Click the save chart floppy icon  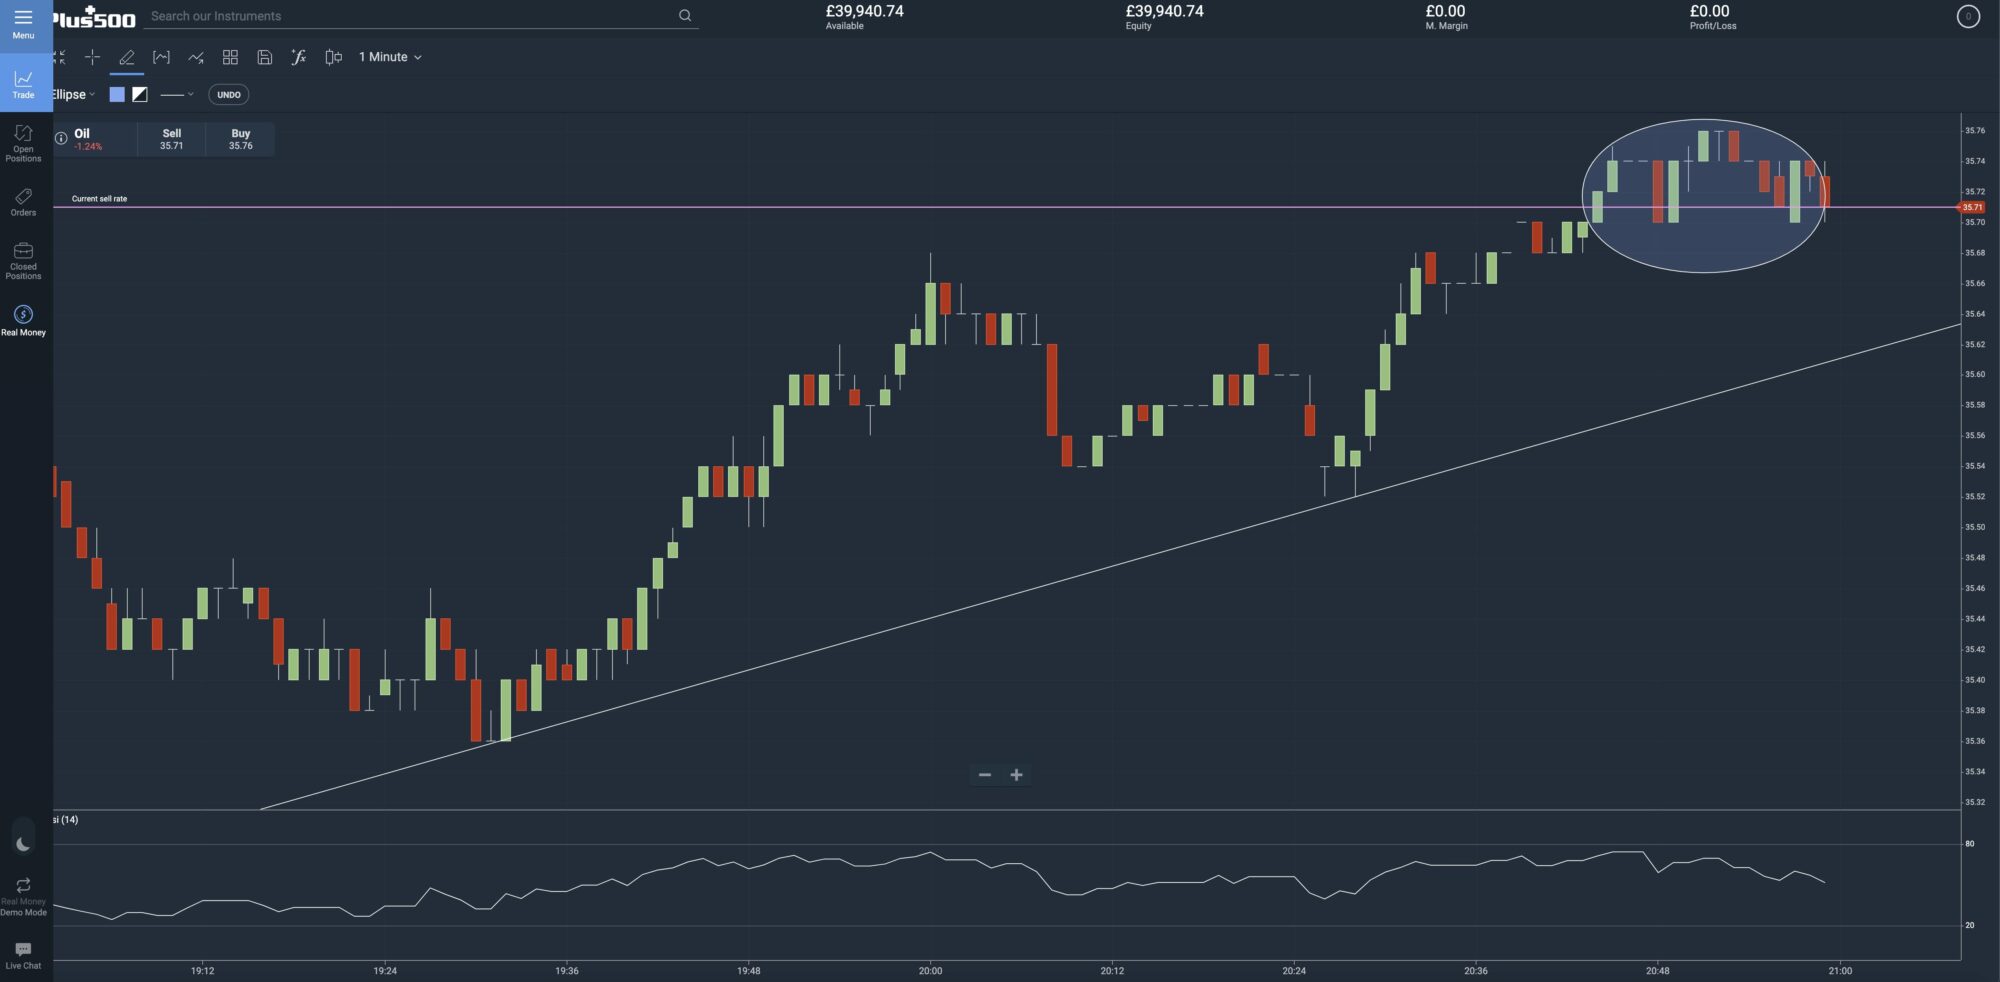pos(264,58)
